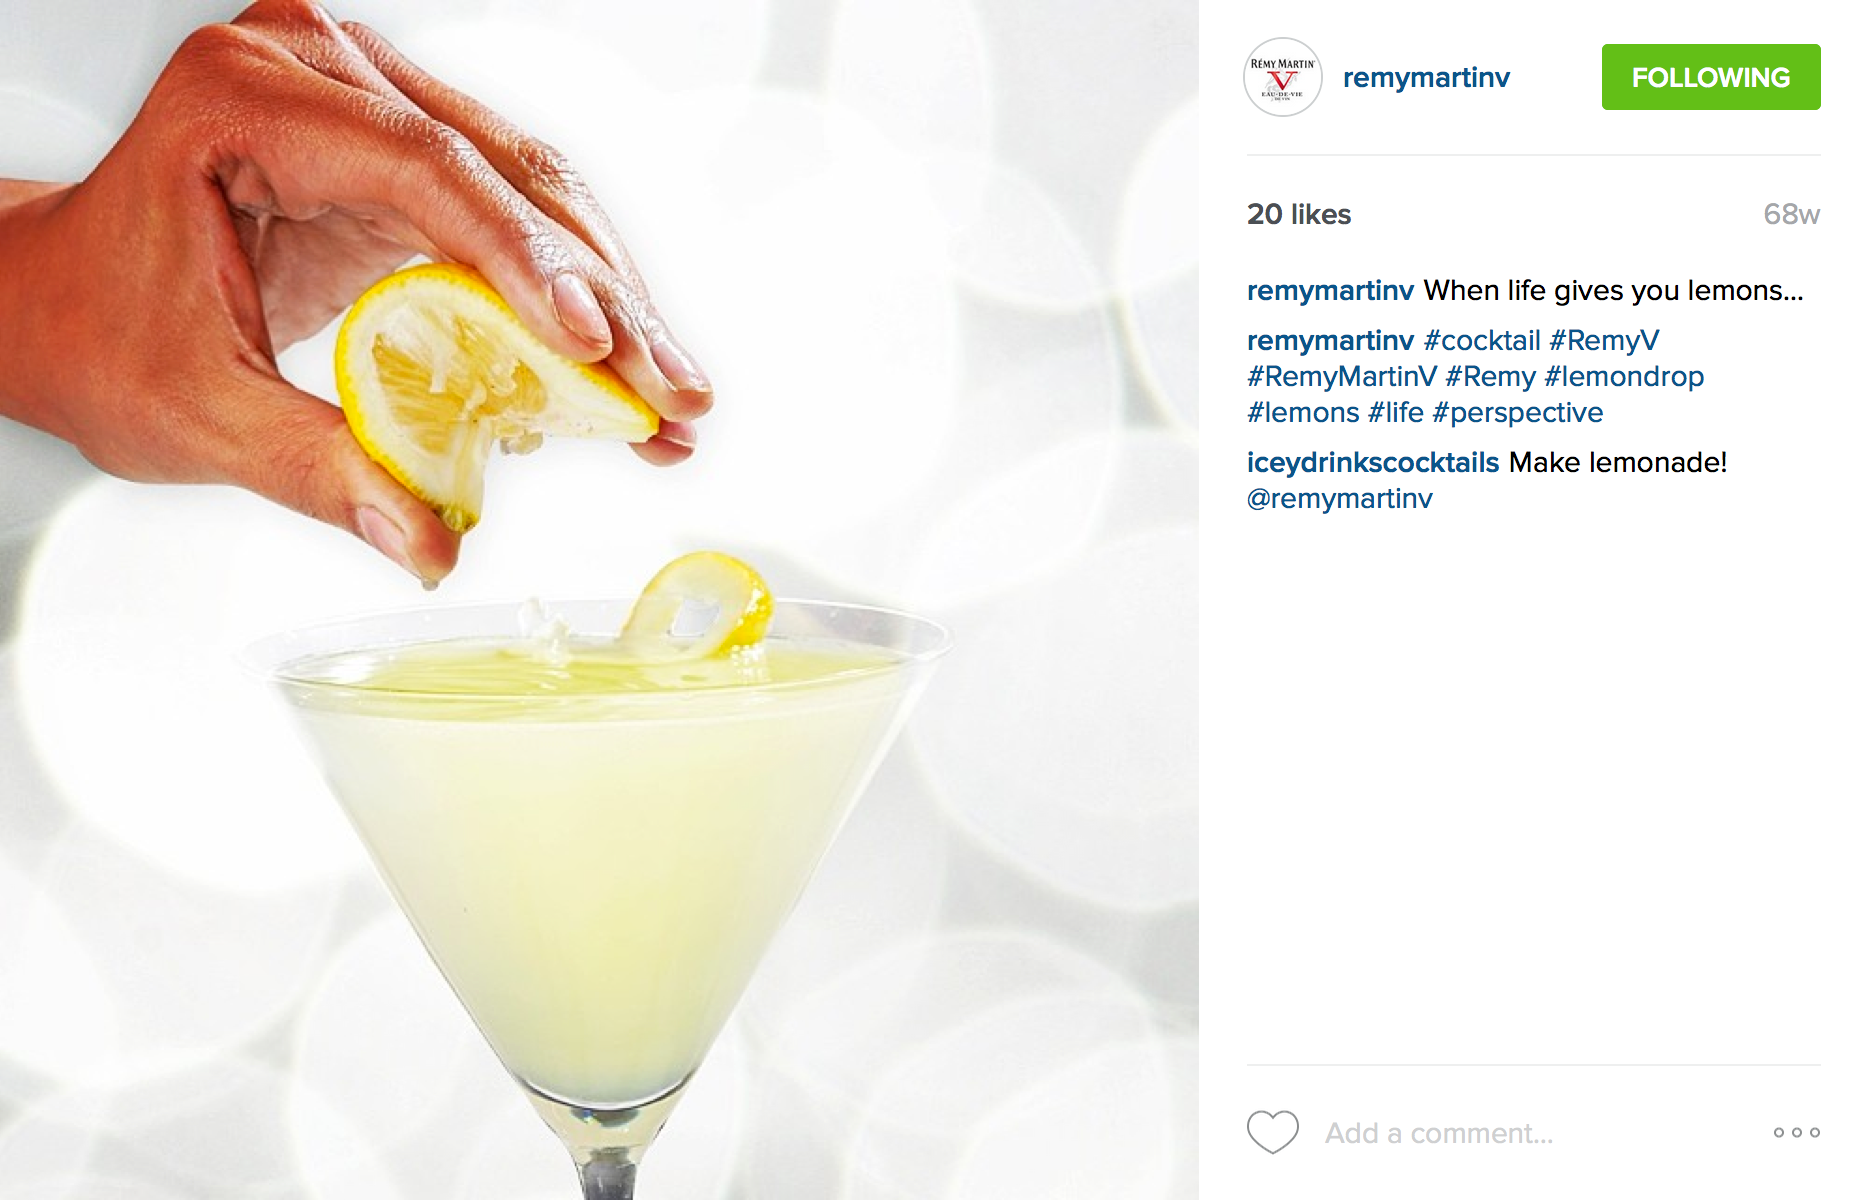Open the #cocktail hashtag
1868x1200 pixels.
pos(1482,341)
